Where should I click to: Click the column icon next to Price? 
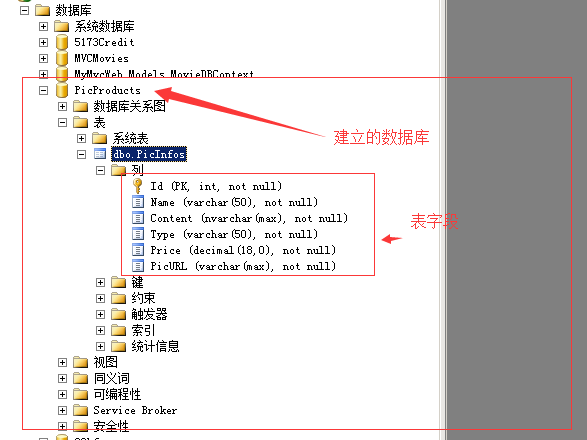(x=138, y=250)
